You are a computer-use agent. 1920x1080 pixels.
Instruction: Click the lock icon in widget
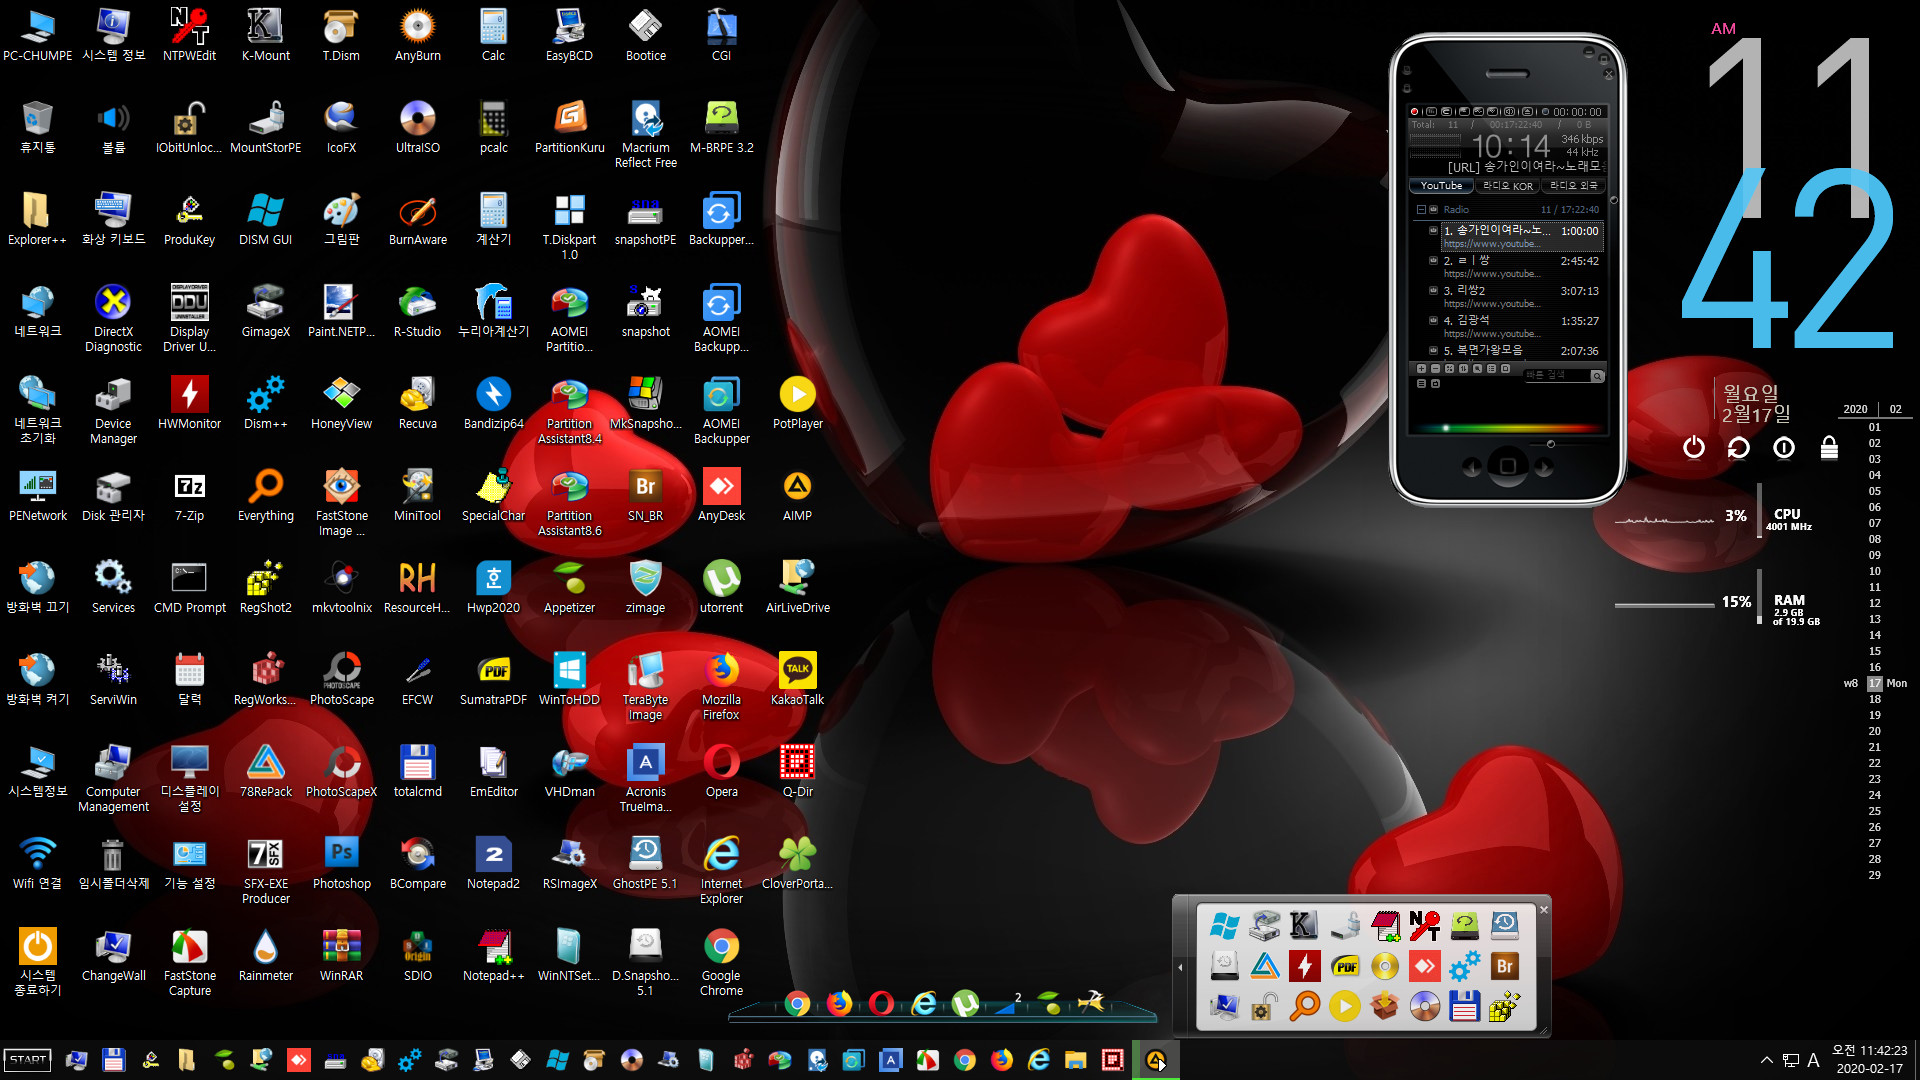point(1829,447)
